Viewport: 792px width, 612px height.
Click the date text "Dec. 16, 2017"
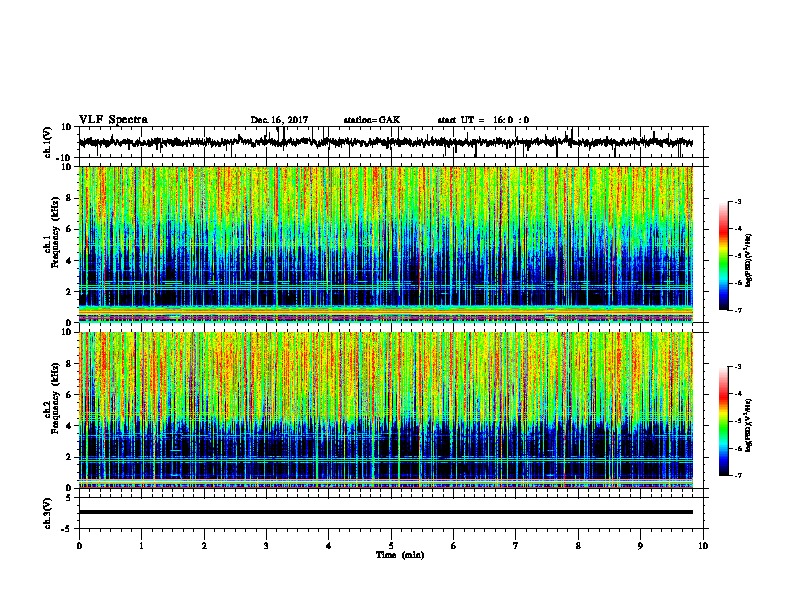click(279, 120)
